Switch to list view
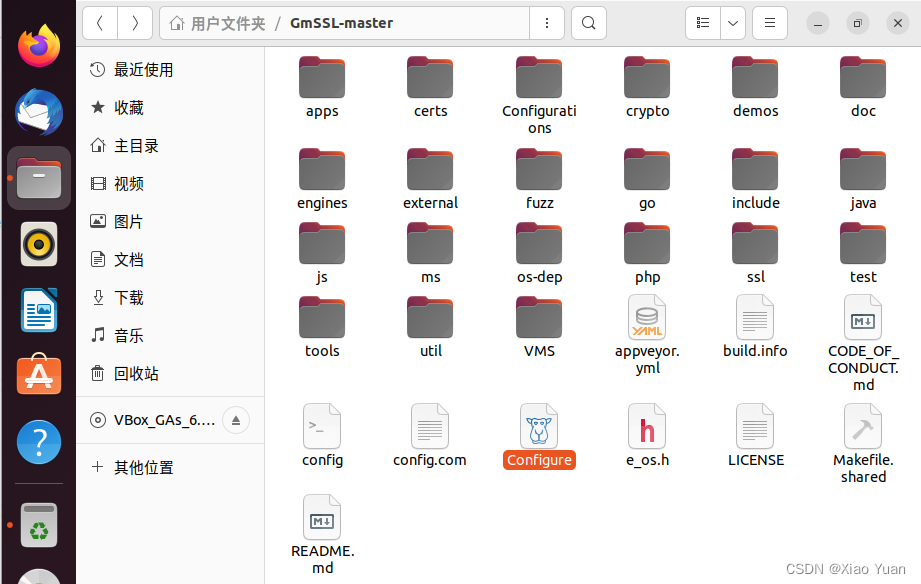Viewport: 921px width, 584px height. pos(702,23)
